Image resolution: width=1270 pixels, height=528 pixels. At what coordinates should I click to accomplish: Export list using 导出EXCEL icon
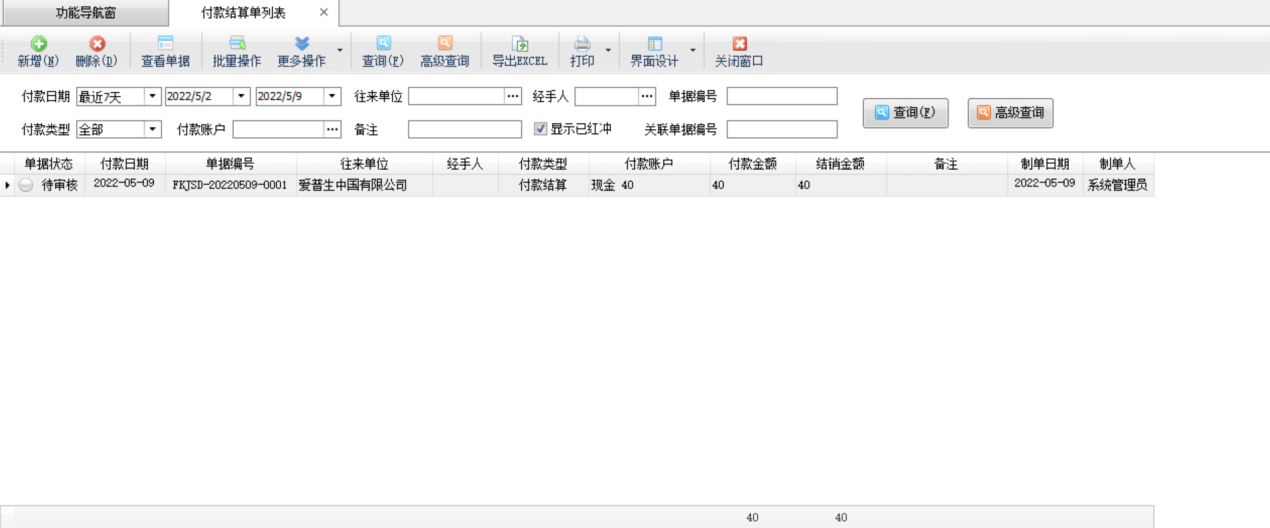coord(520,45)
